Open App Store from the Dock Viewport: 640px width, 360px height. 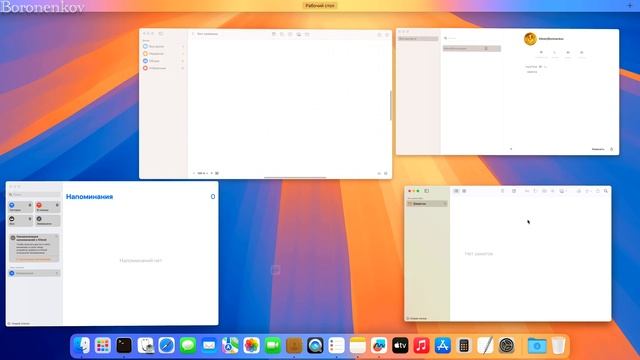pyautogui.click(x=442, y=346)
